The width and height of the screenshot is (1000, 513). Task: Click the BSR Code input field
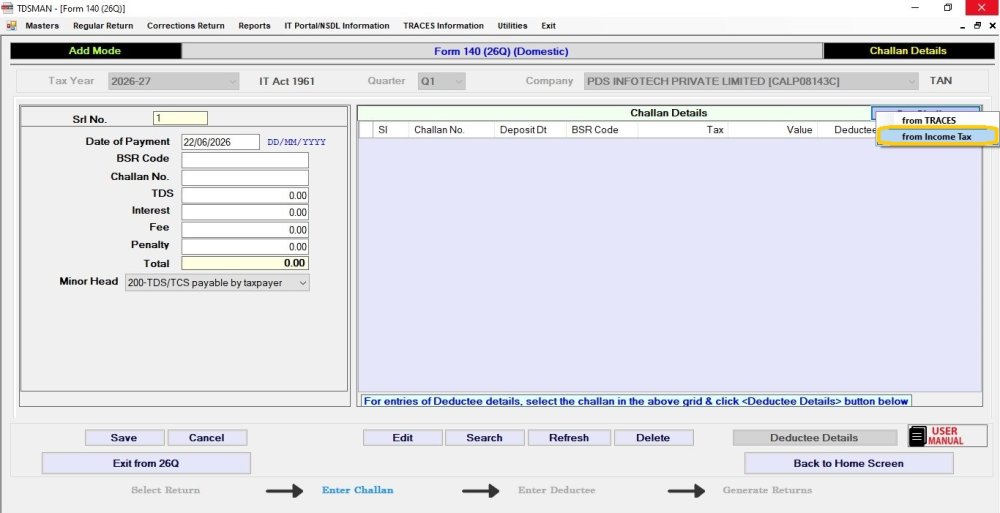coord(245,160)
